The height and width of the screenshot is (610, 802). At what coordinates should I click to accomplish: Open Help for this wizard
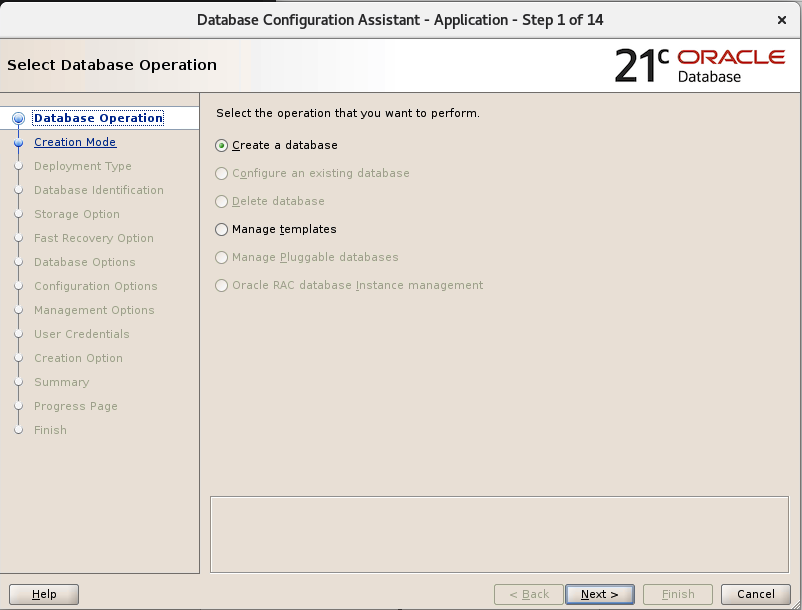44,593
